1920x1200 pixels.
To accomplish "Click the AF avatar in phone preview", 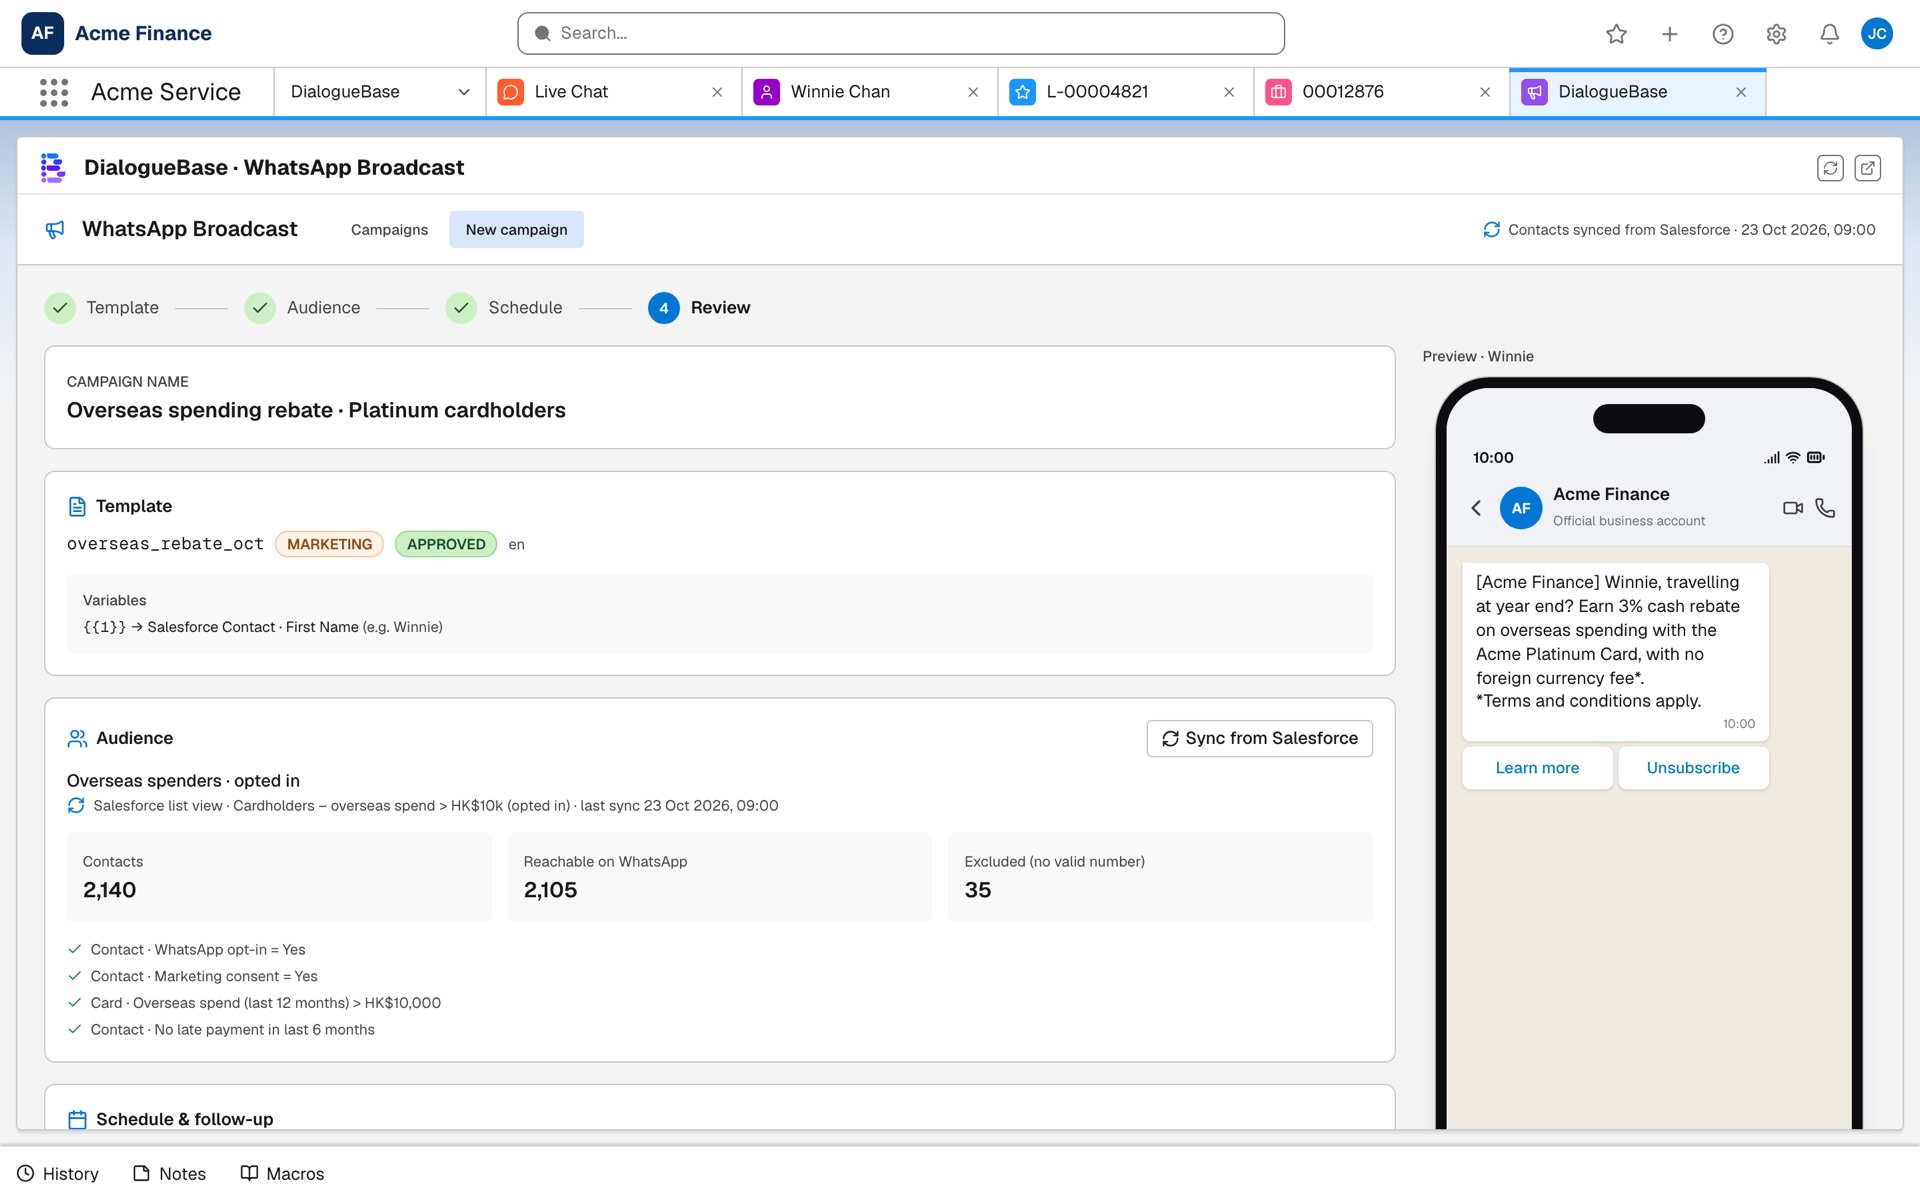I will click(x=1521, y=508).
